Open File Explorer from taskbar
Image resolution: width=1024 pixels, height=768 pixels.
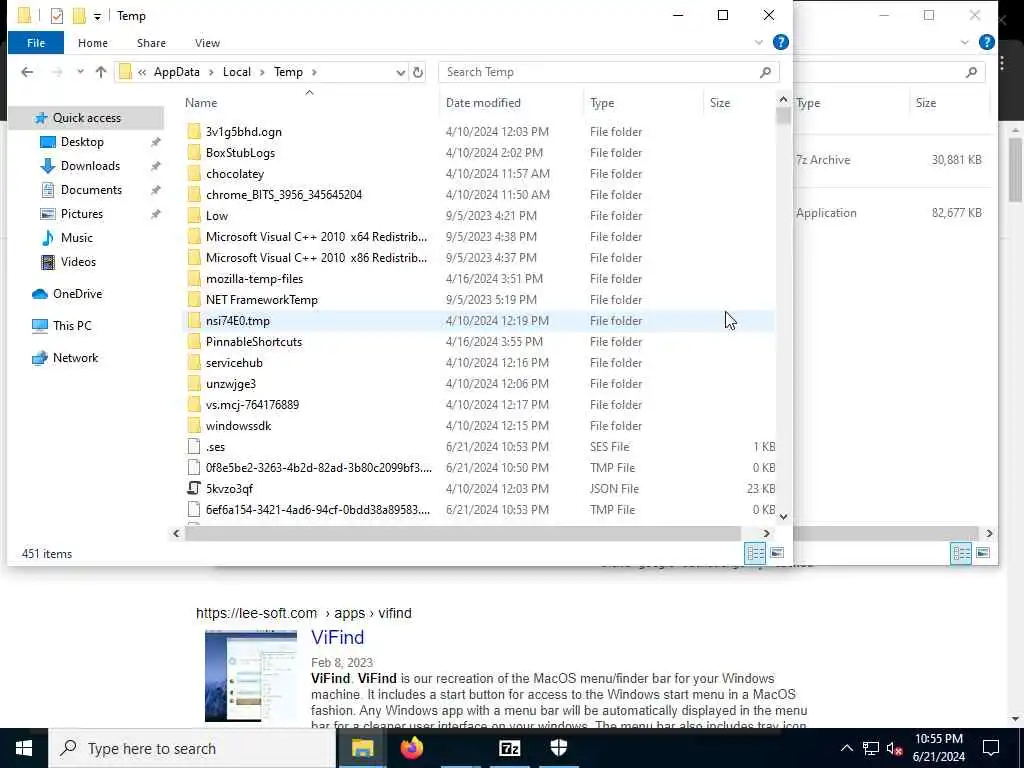(362, 748)
